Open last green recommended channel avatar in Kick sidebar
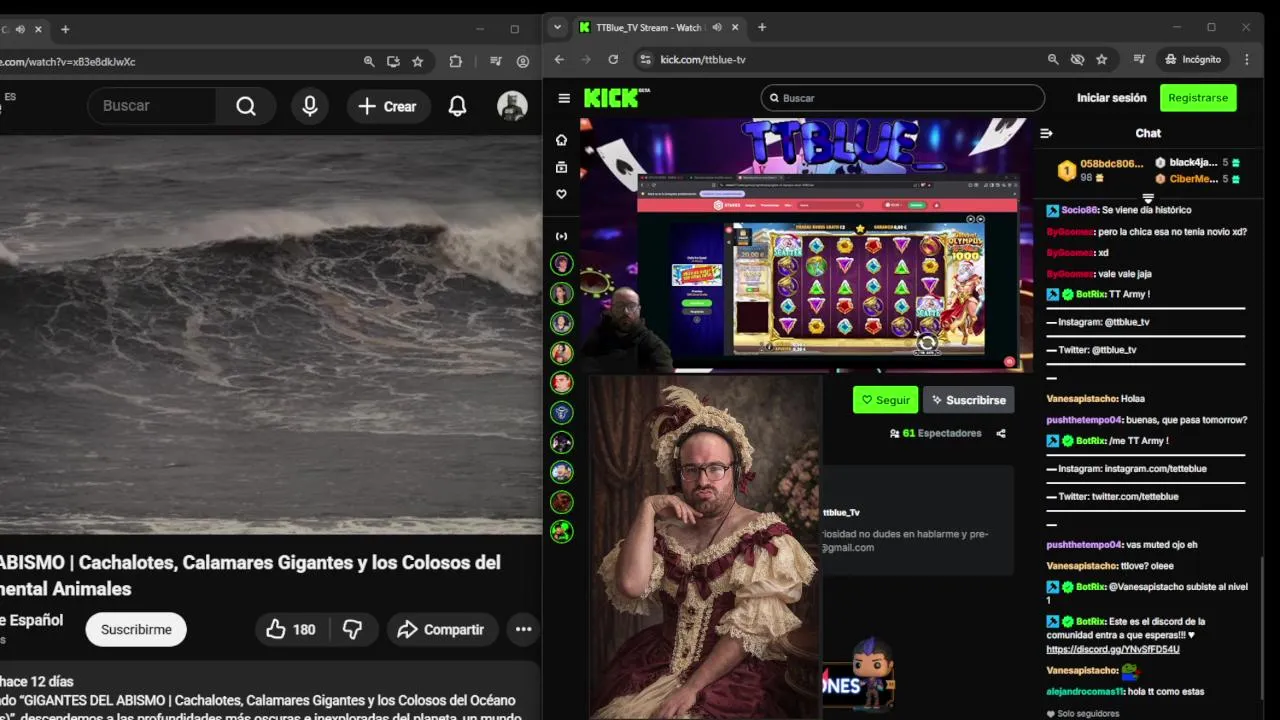The image size is (1280, 720). [562, 531]
